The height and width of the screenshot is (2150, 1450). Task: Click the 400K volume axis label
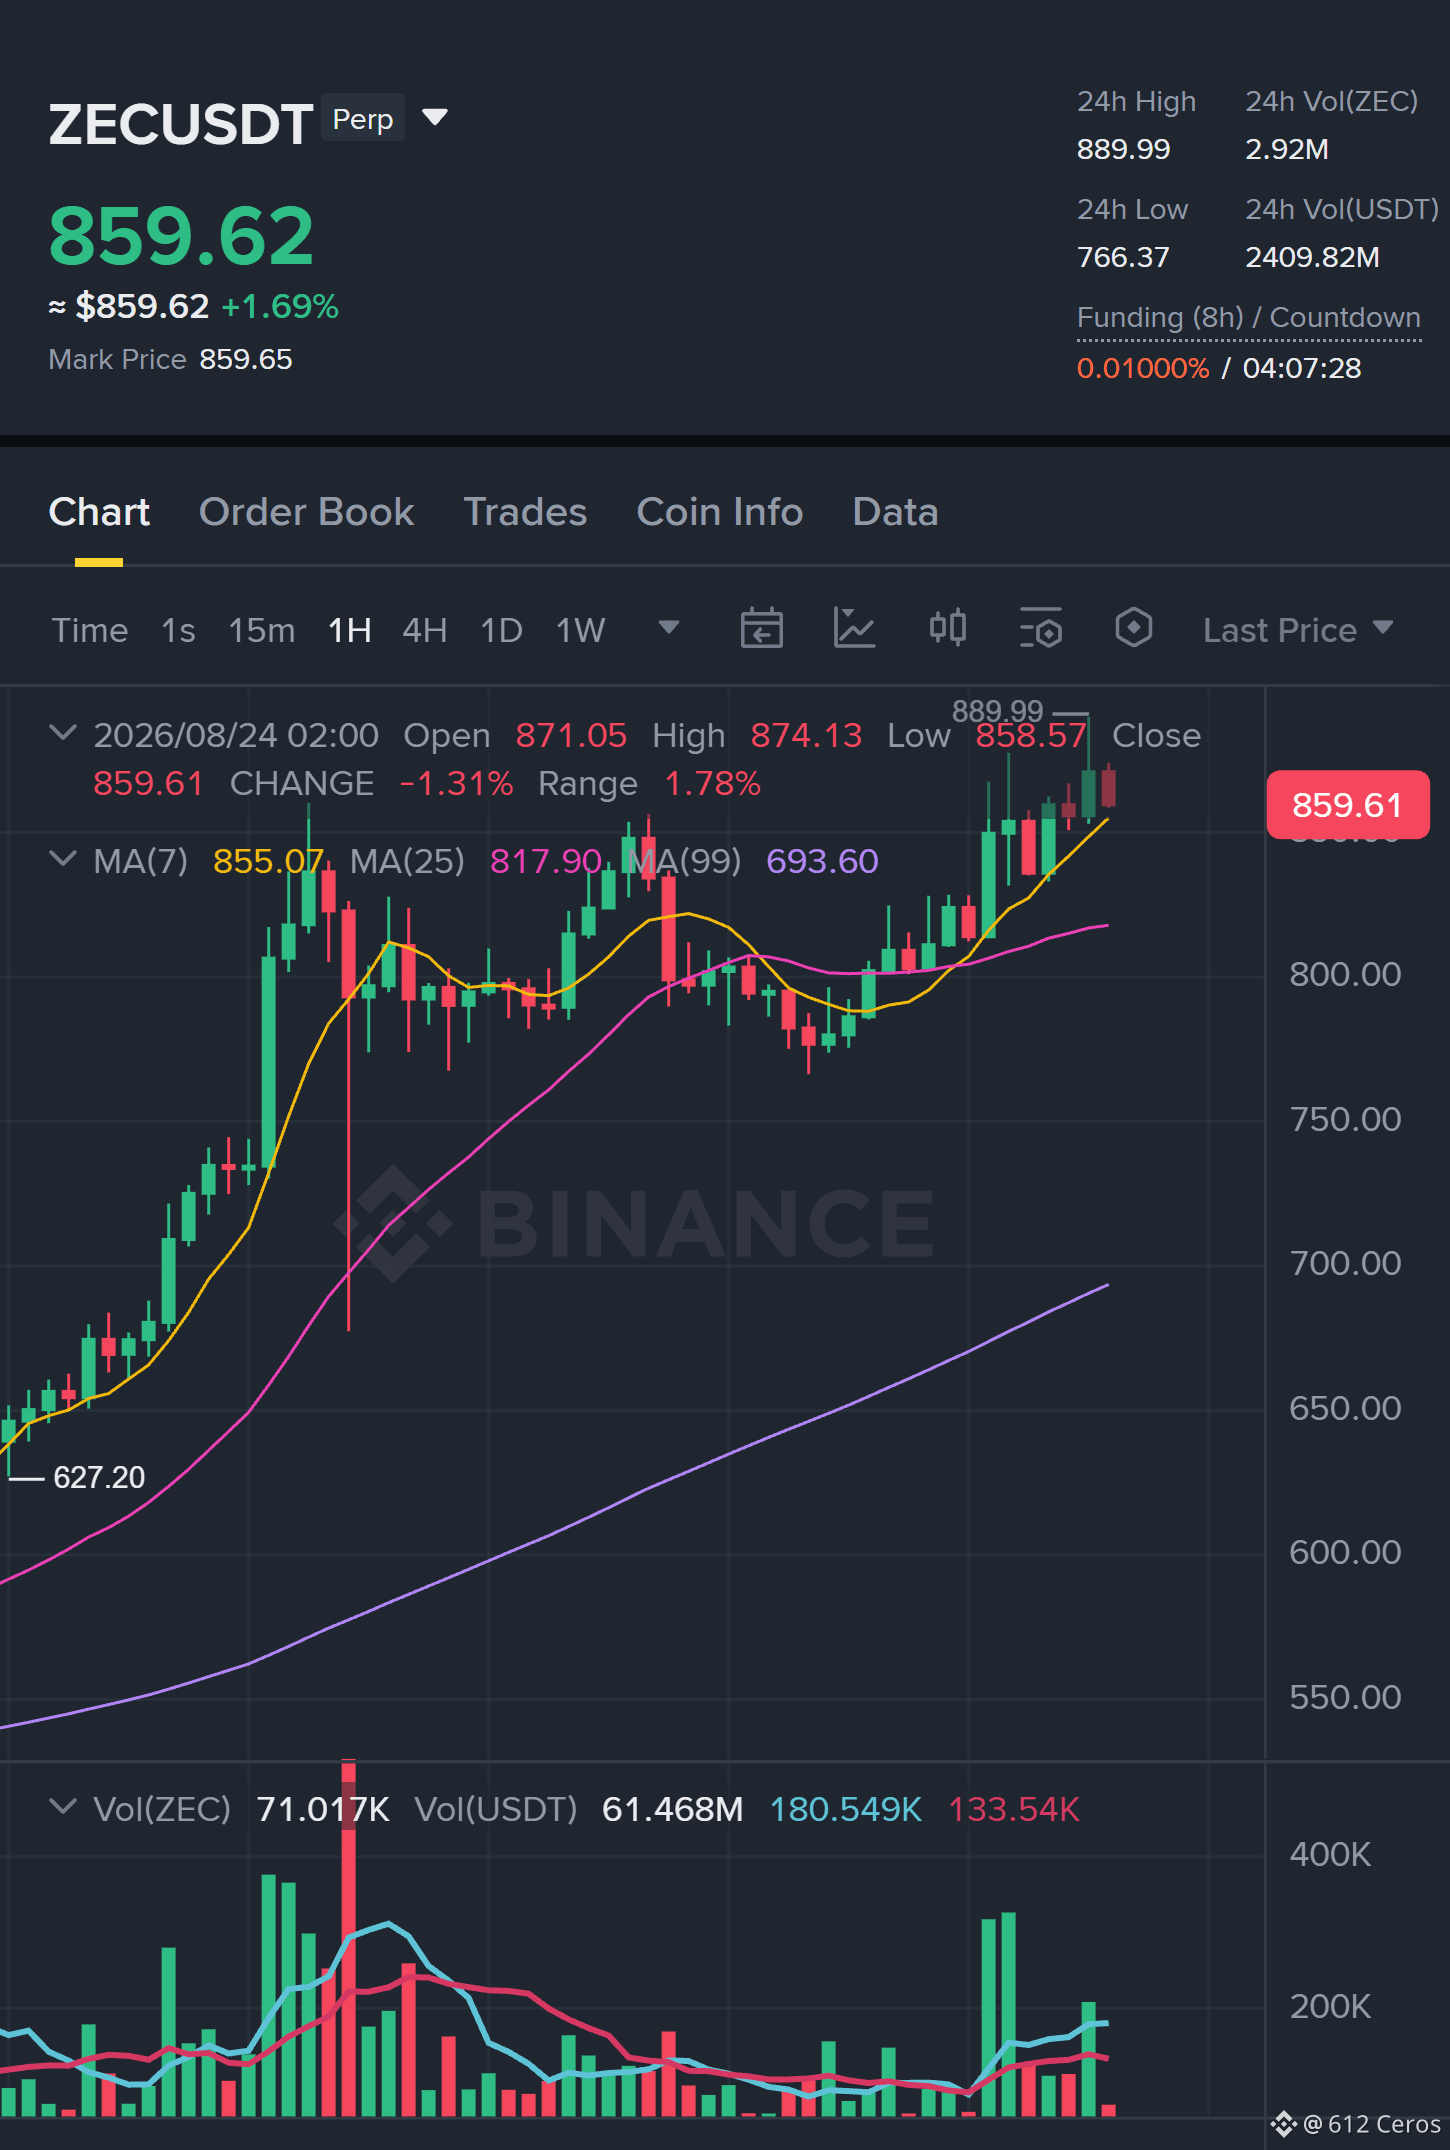tap(1330, 1855)
